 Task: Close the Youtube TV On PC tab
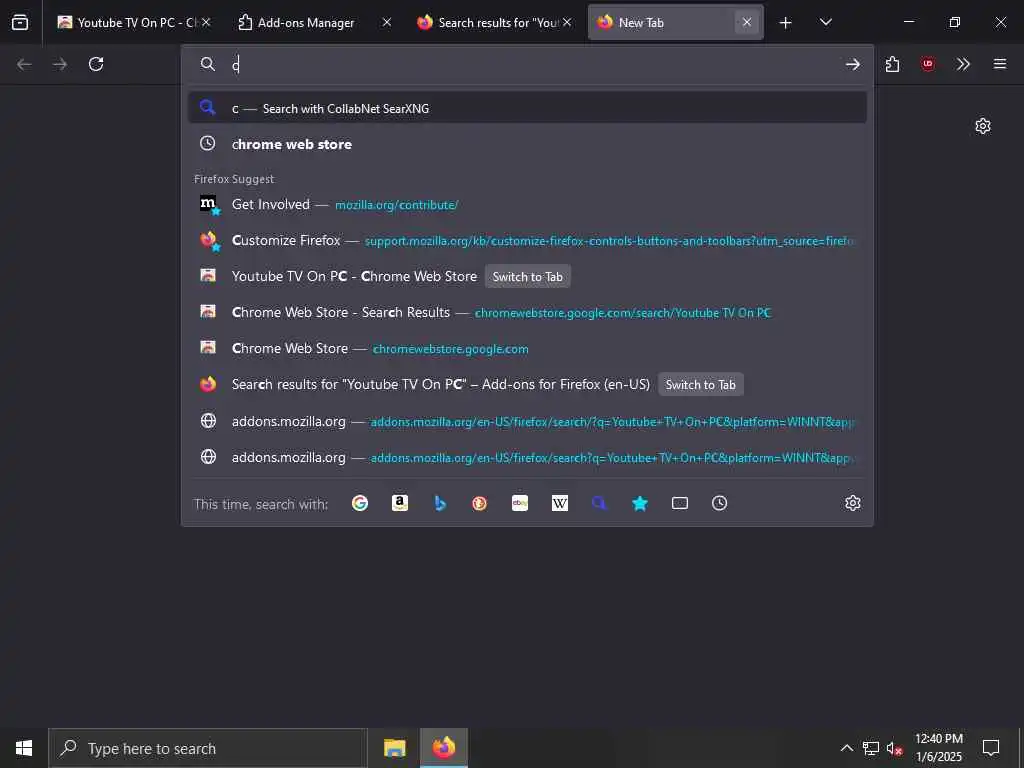(x=206, y=23)
